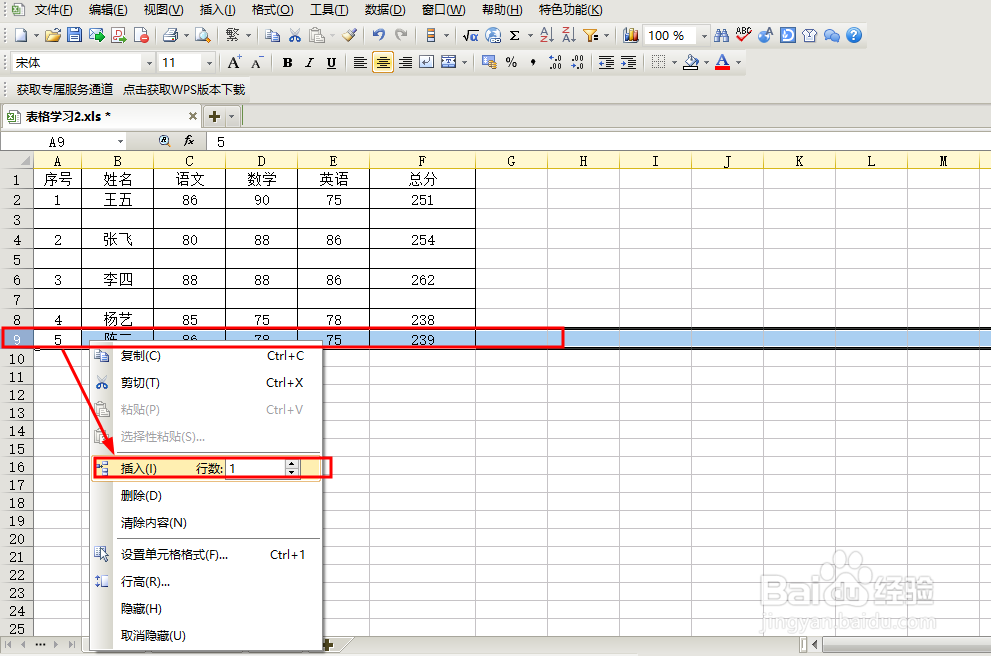This screenshot has width=991, height=656.
Task: Expand the Name Box dropdown arrow
Action: point(120,142)
